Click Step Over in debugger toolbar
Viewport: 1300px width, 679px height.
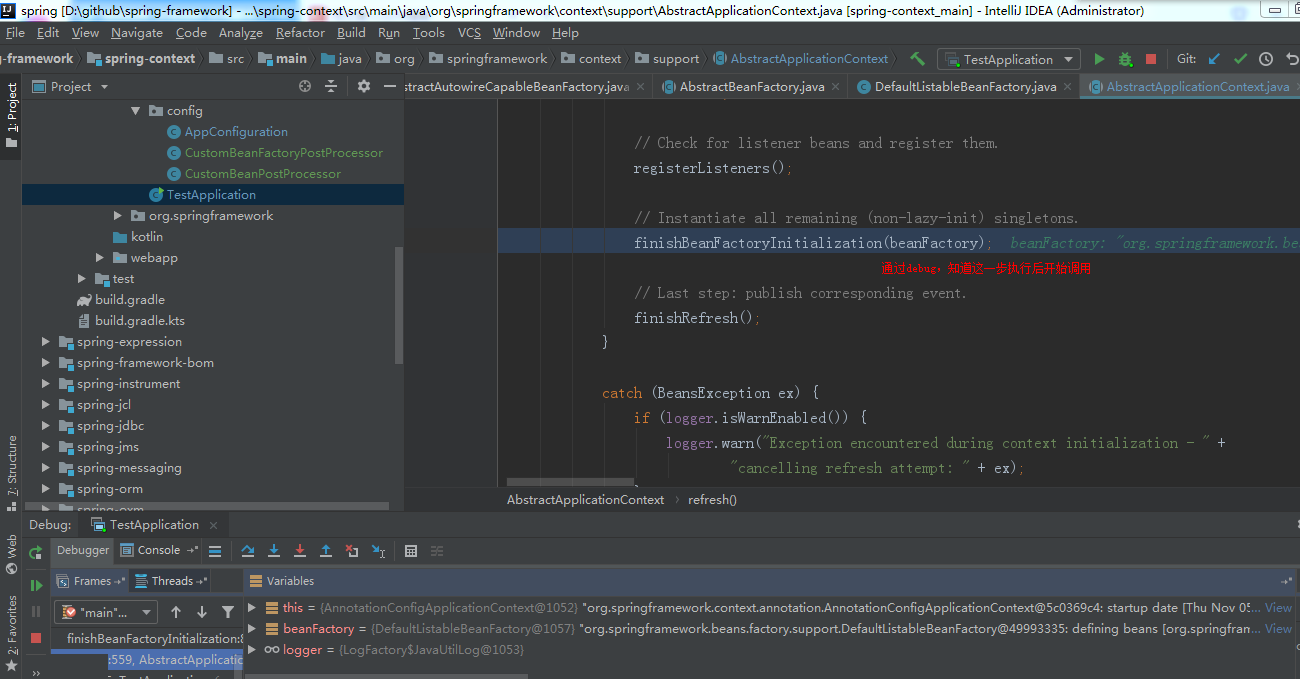(x=248, y=551)
